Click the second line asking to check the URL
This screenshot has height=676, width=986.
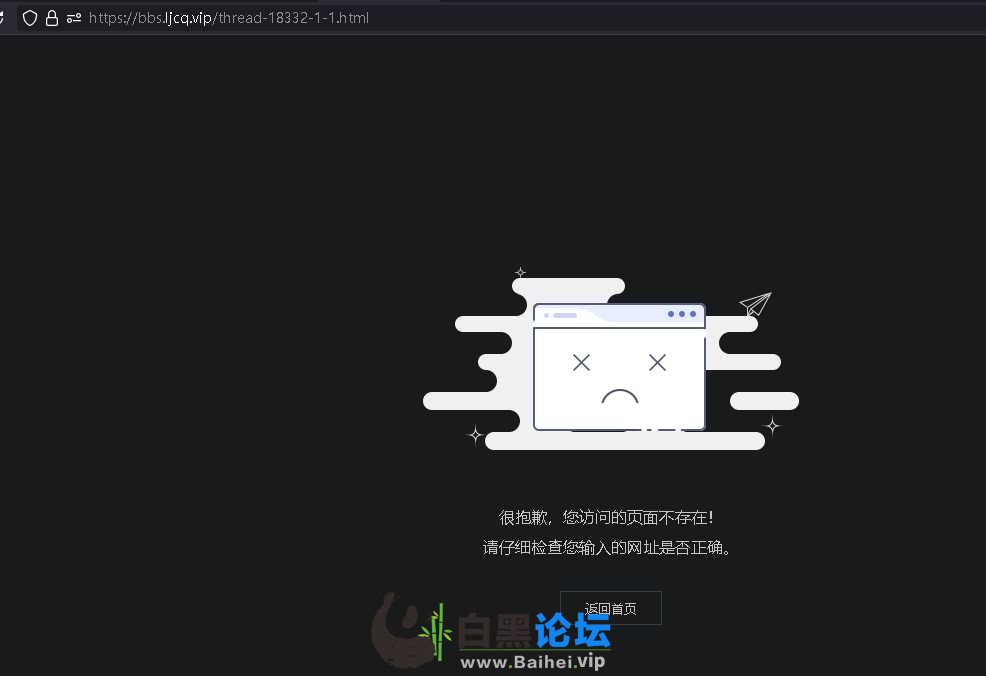coord(608,547)
